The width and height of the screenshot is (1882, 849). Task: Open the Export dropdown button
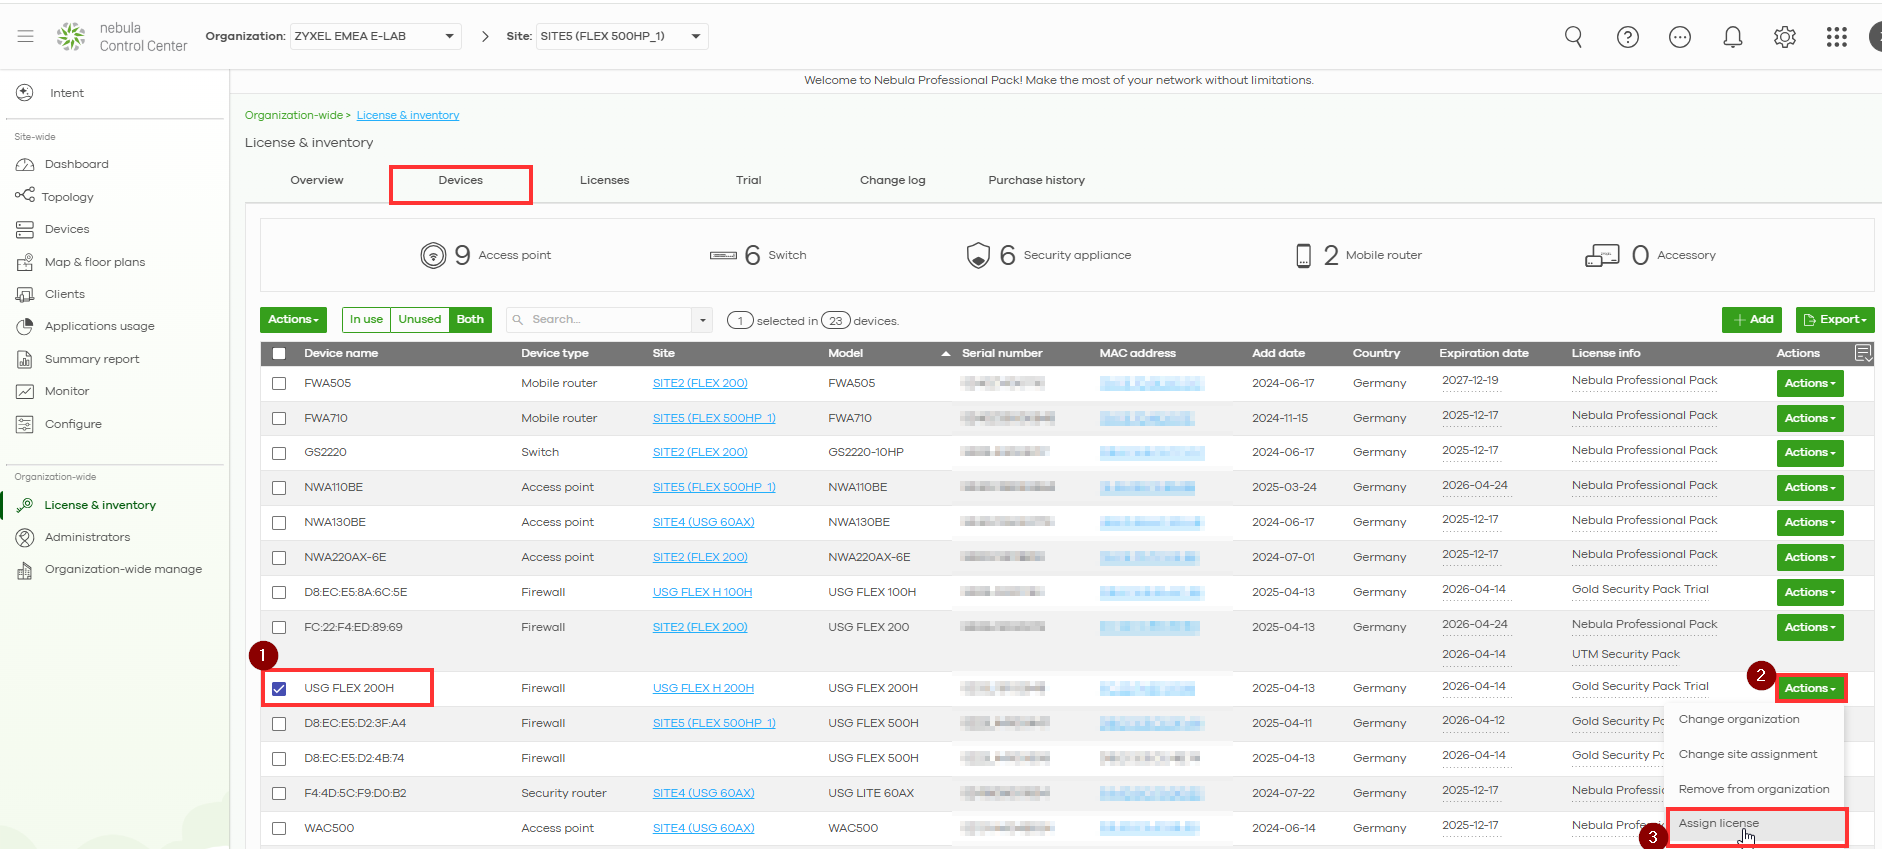point(1835,319)
